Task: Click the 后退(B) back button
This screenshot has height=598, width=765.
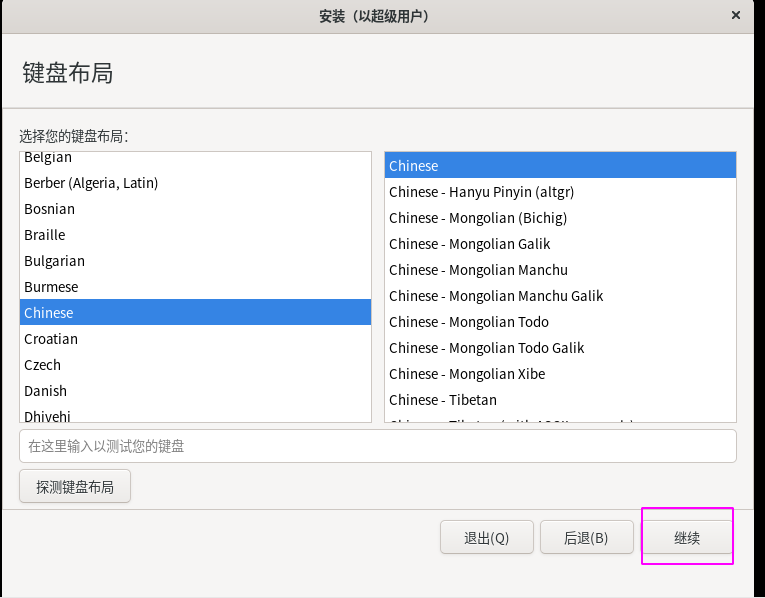Action: click(x=586, y=538)
